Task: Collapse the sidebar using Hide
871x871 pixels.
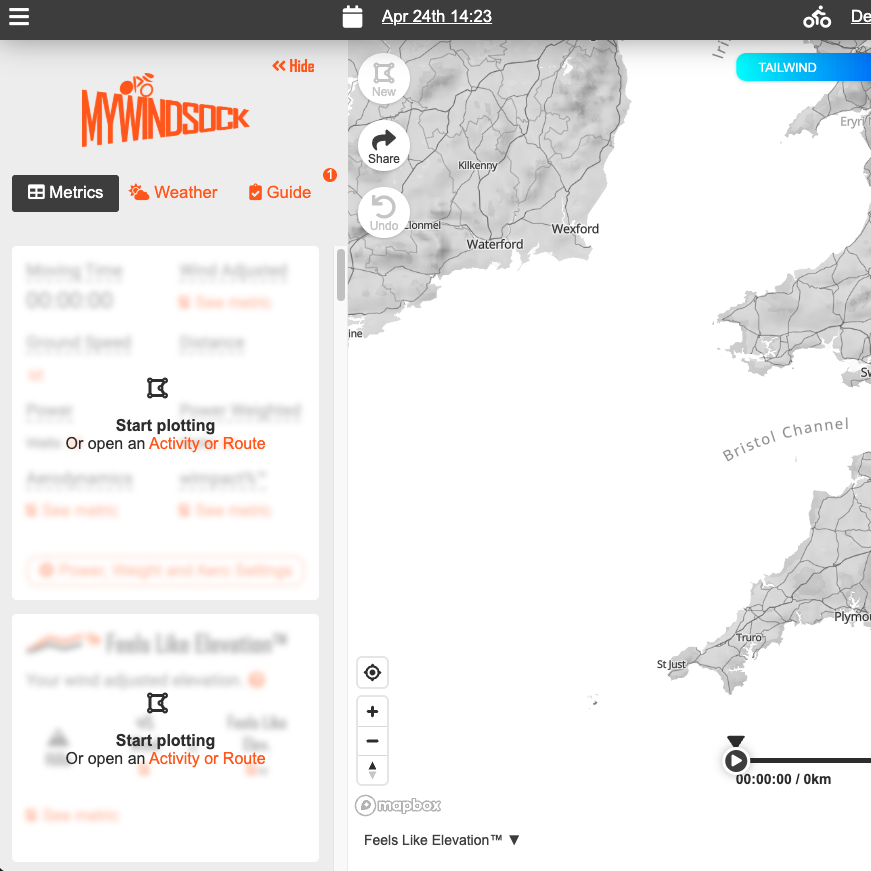Action: pos(292,66)
